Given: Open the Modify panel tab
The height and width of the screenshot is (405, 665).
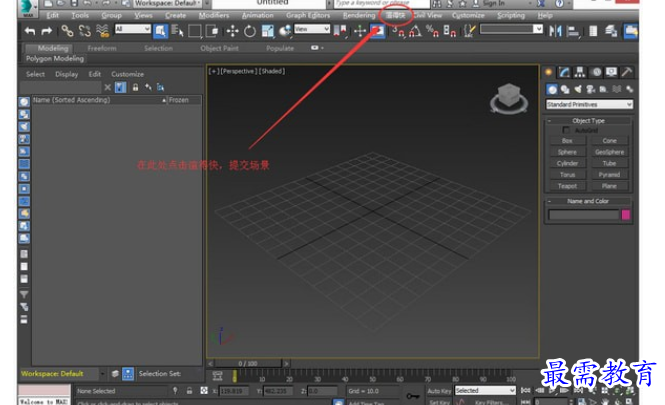Looking at the screenshot, I should (x=565, y=72).
